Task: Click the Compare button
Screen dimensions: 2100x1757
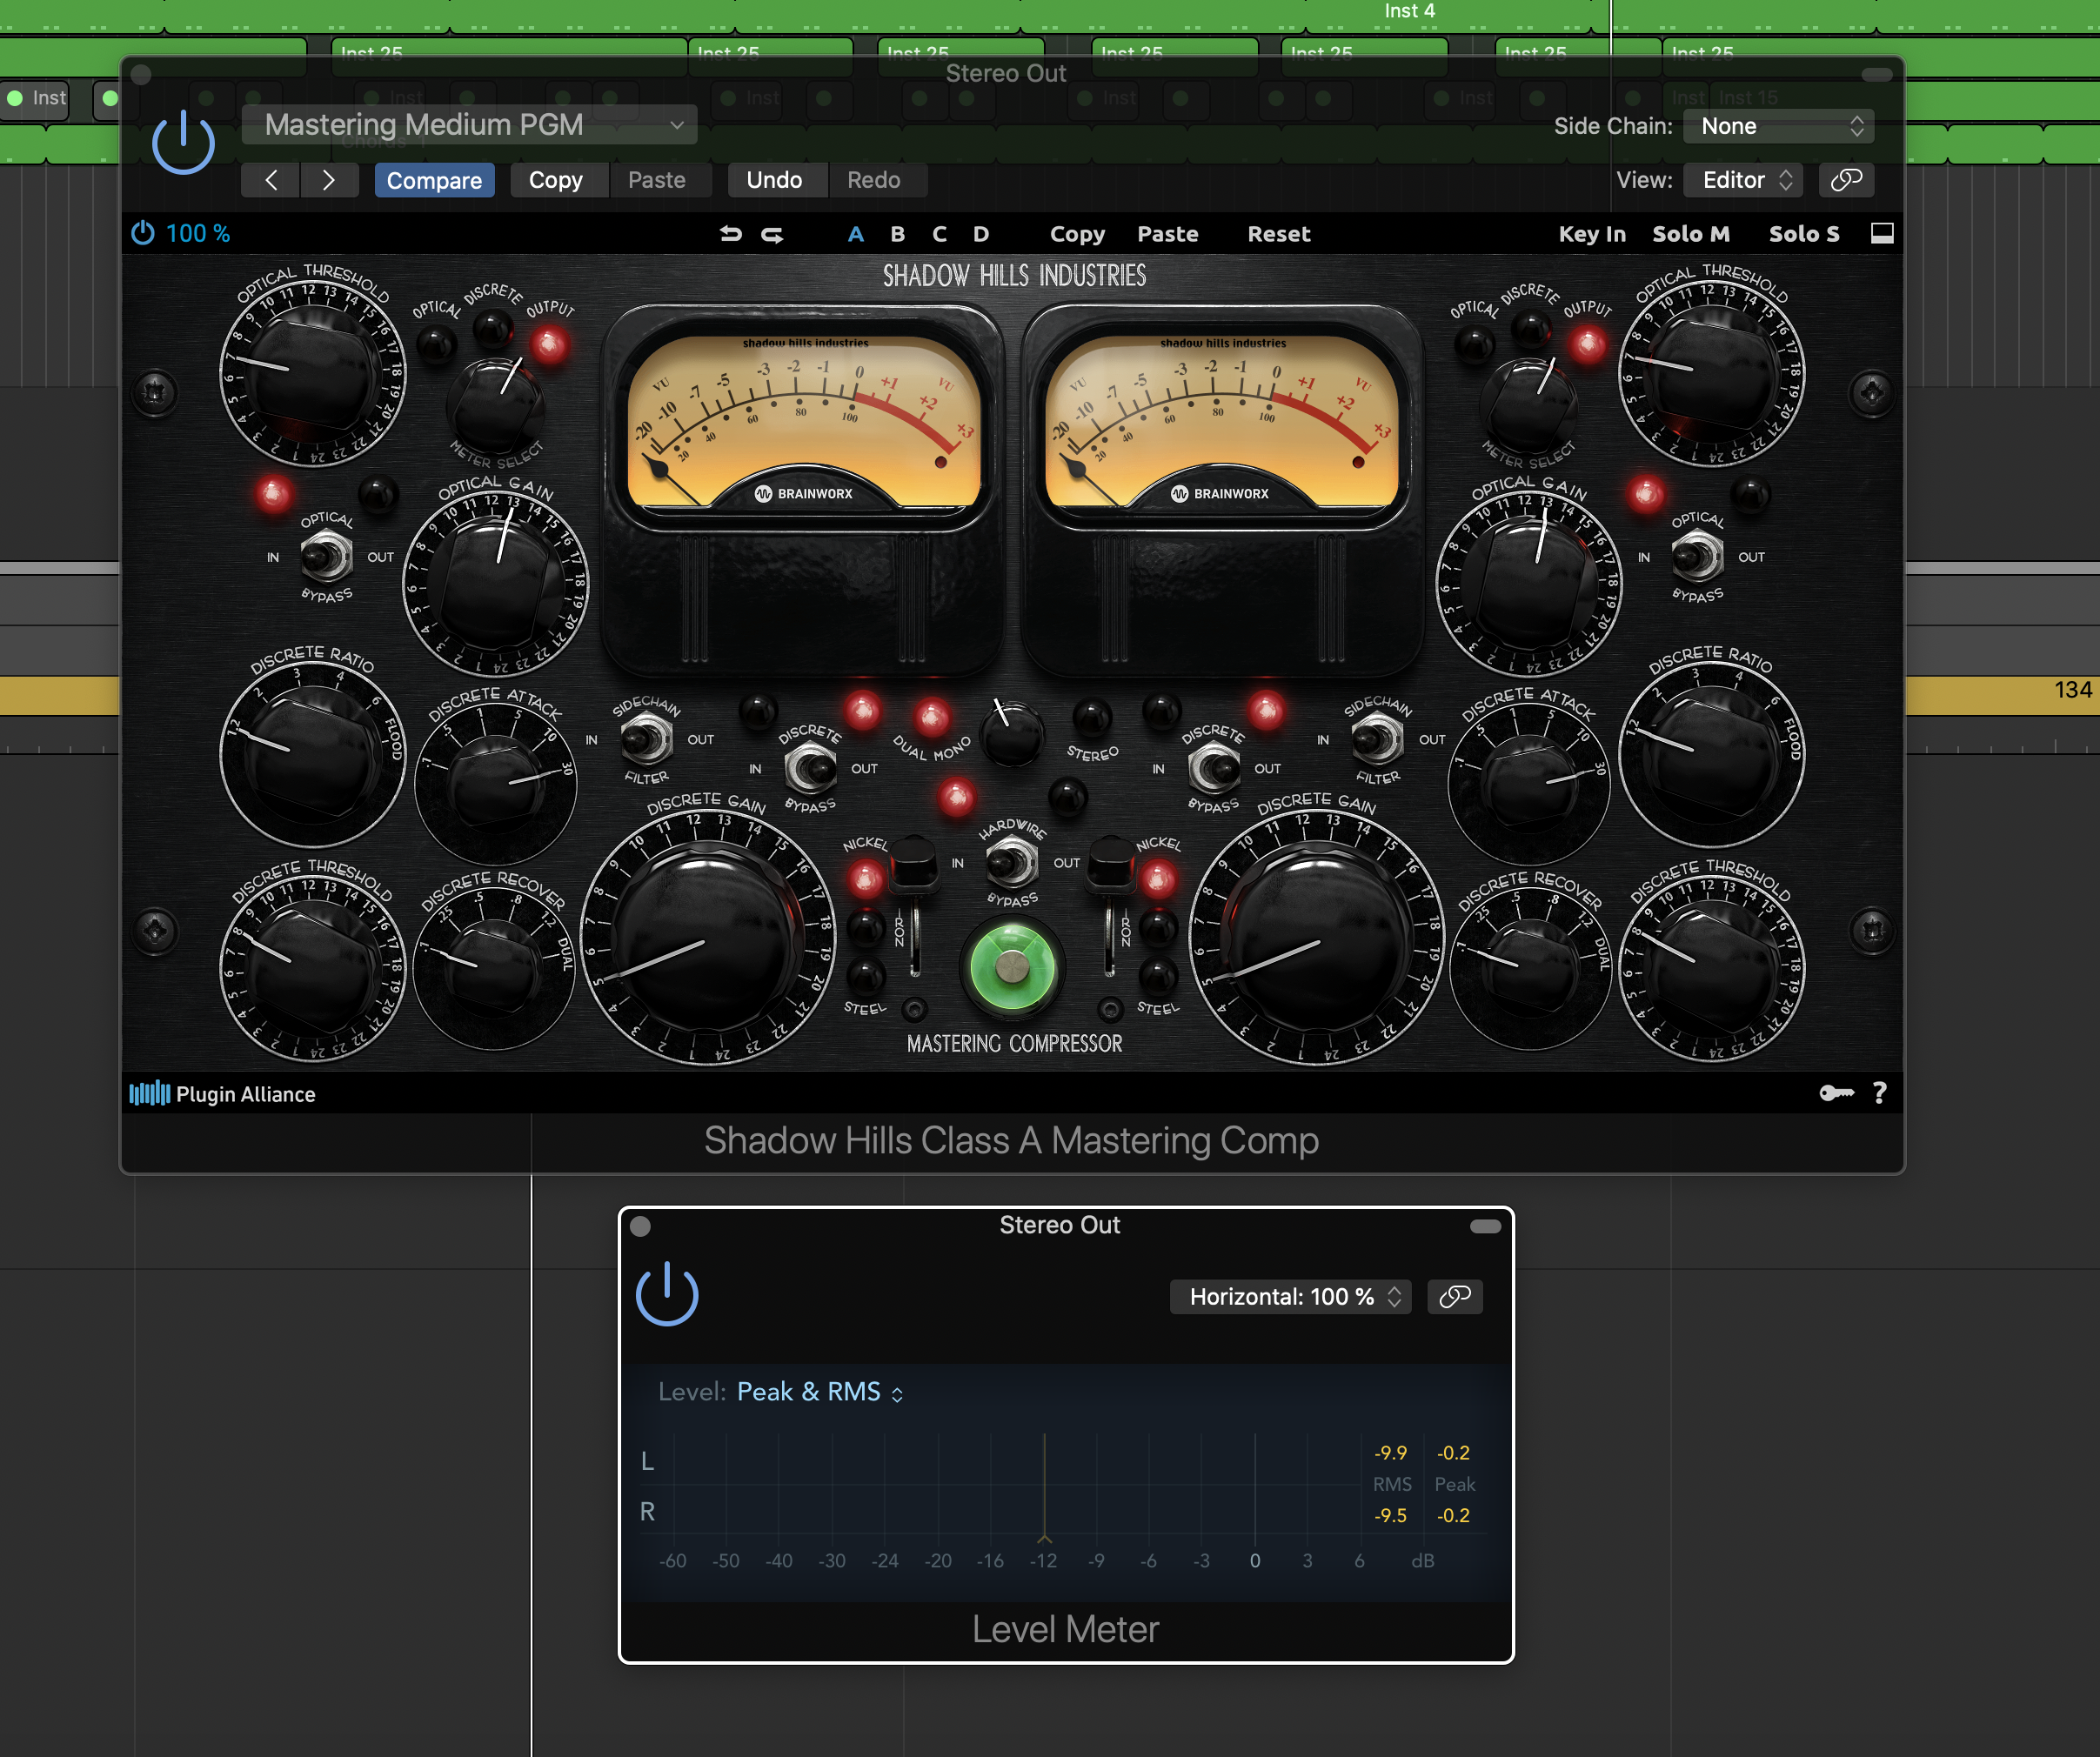Action: [x=434, y=180]
